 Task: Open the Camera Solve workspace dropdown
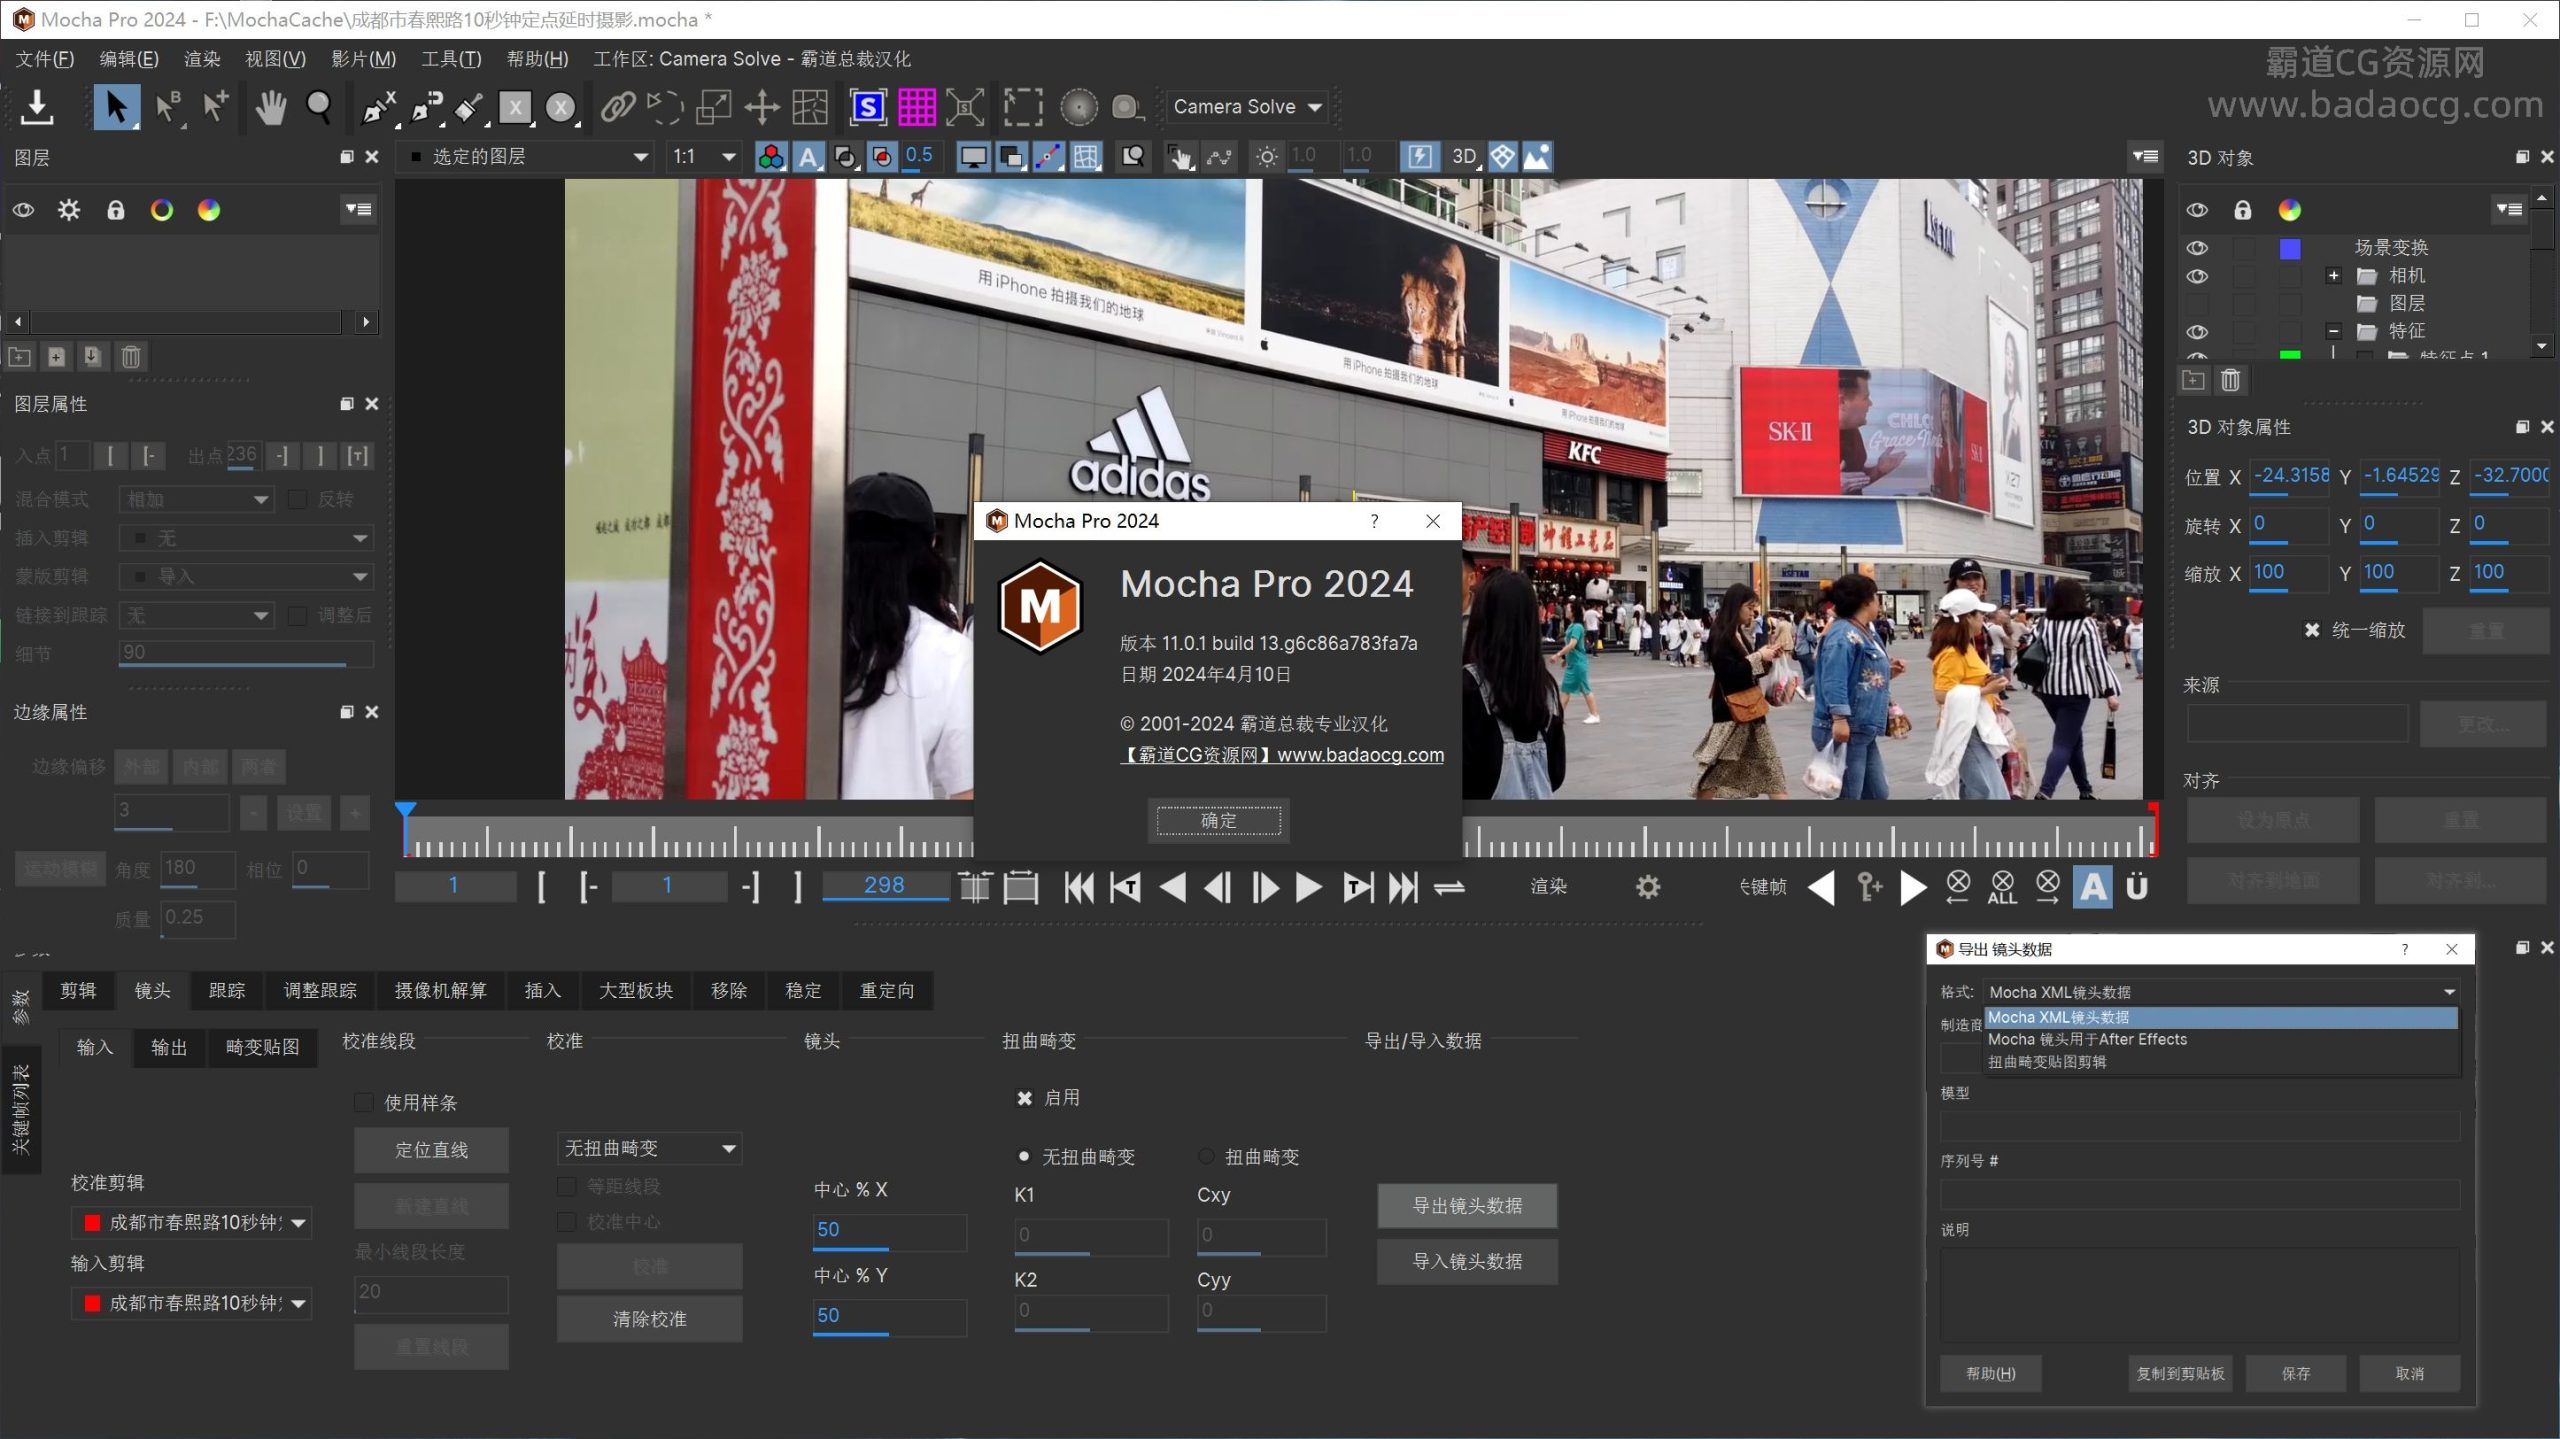tap(1247, 107)
